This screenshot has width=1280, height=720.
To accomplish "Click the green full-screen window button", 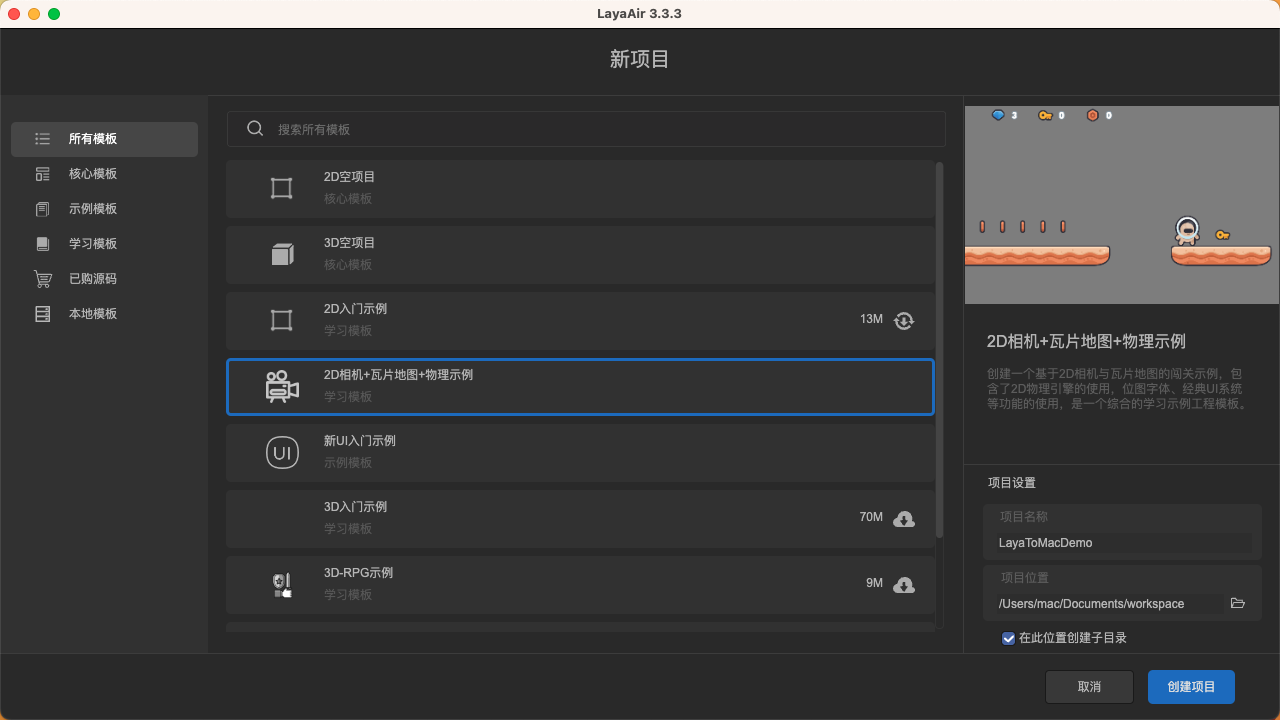I will click(x=54, y=14).
